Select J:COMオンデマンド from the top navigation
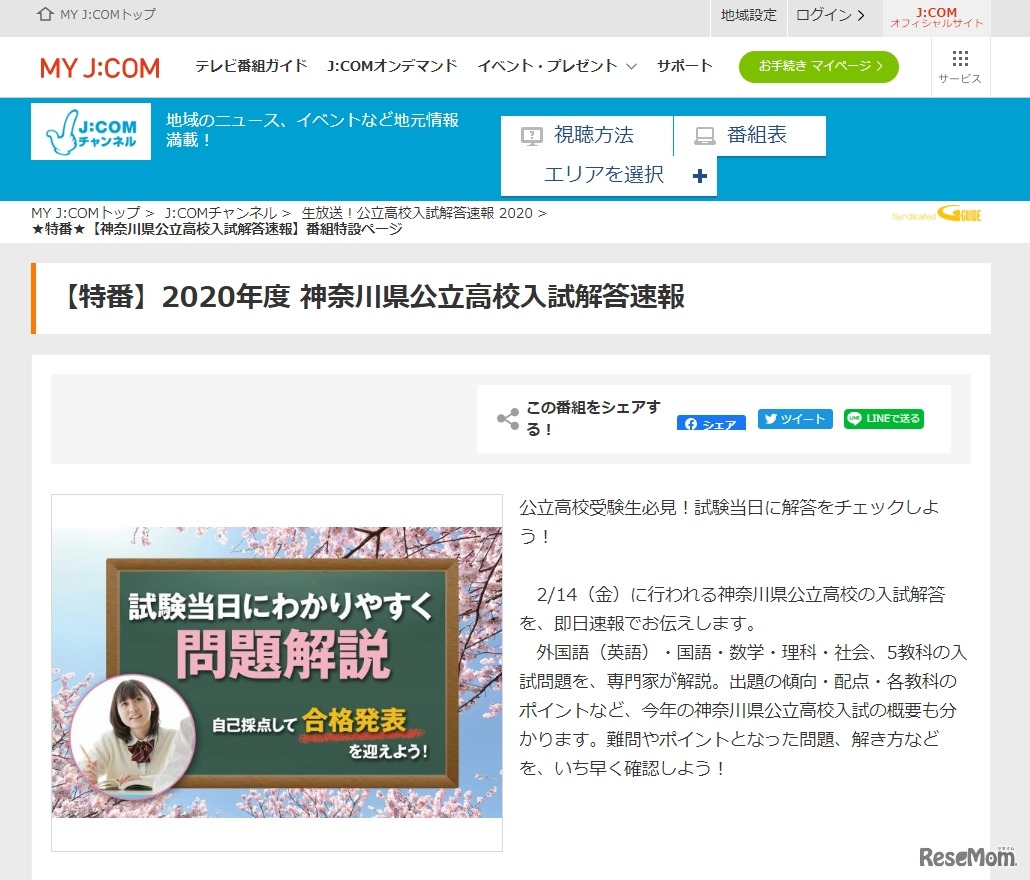This screenshot has width=1030, height=880. tap(391, 66)
